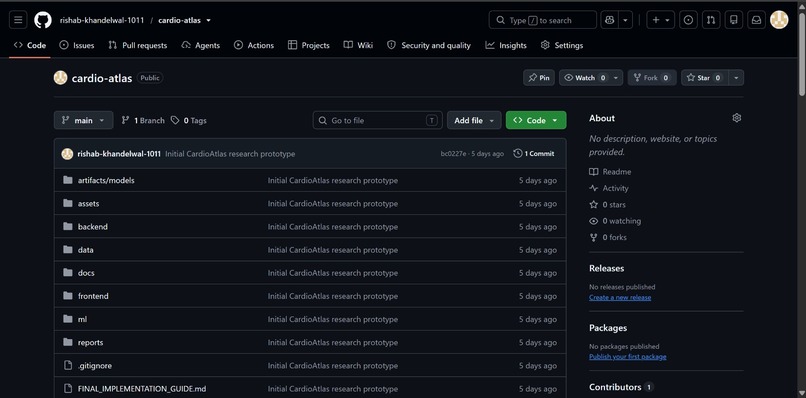This screenshot has width=806, height=398.
Task: Open commit hash bc0227e
Action: point(453,154)
